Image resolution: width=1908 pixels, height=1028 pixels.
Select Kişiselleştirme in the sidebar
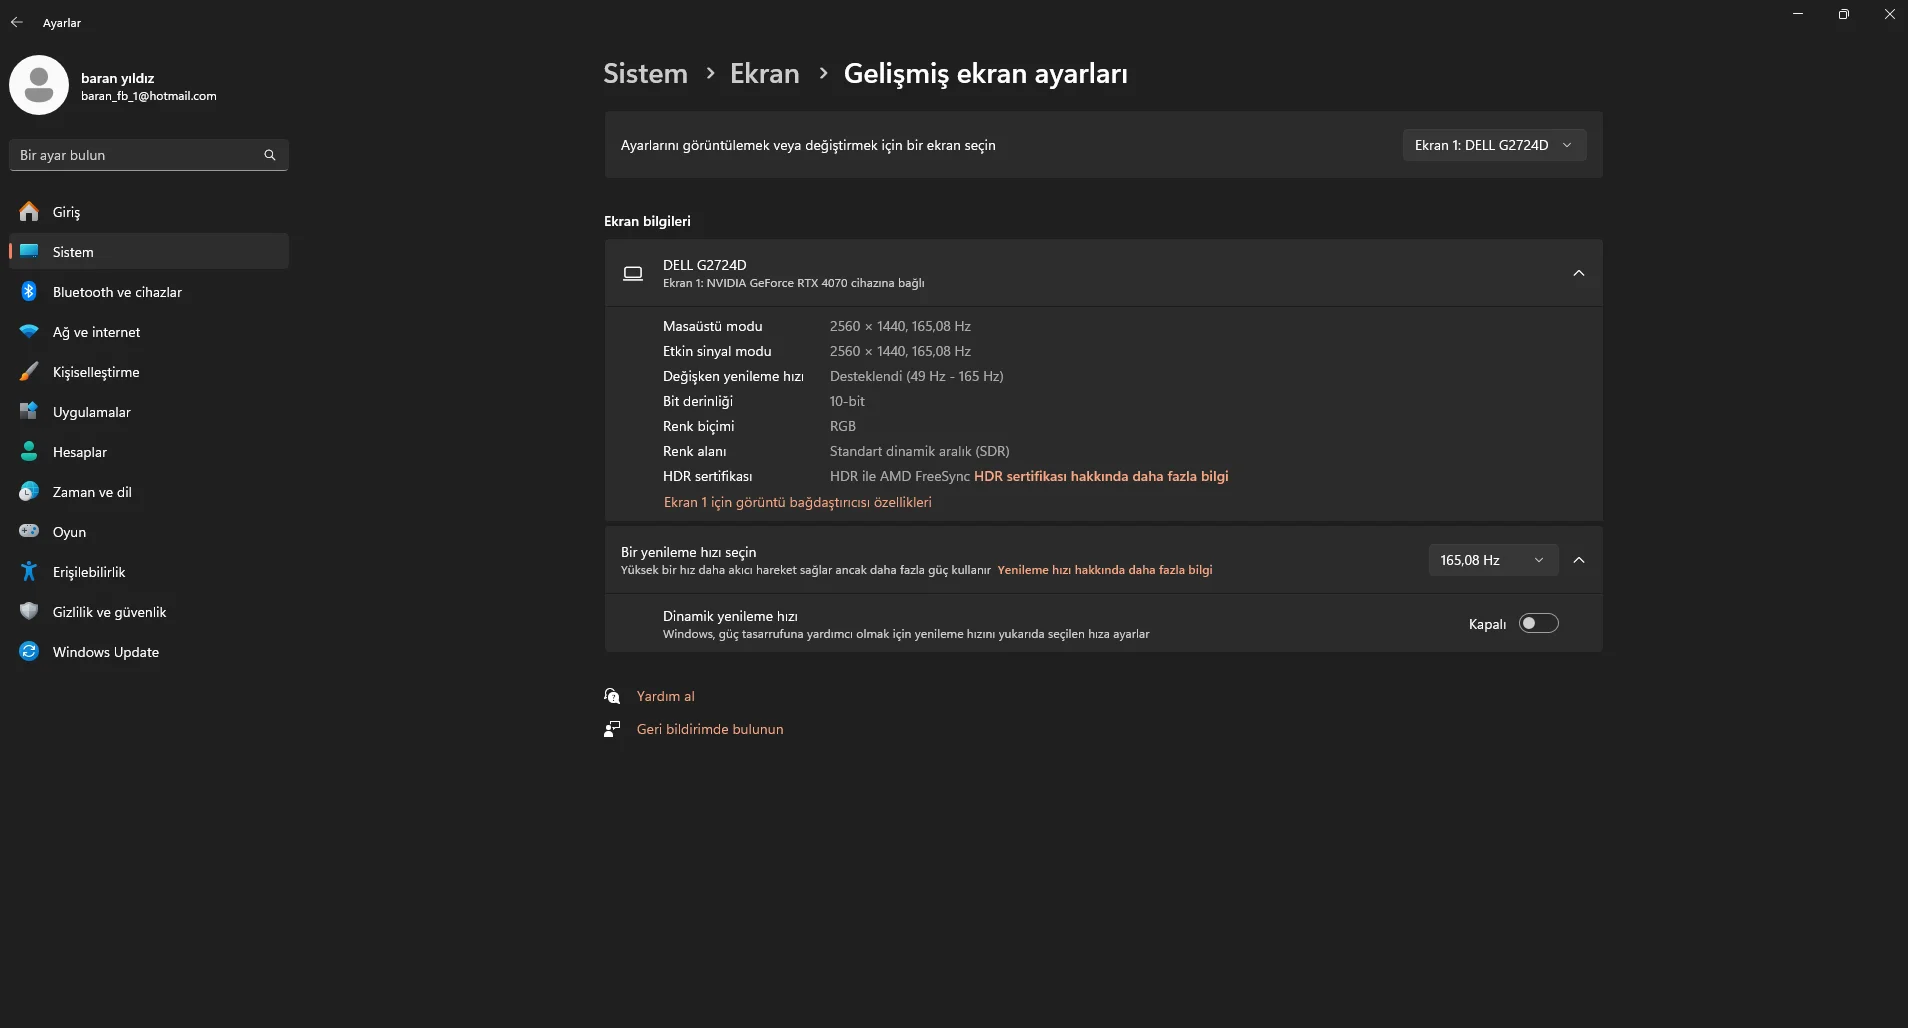149,371
